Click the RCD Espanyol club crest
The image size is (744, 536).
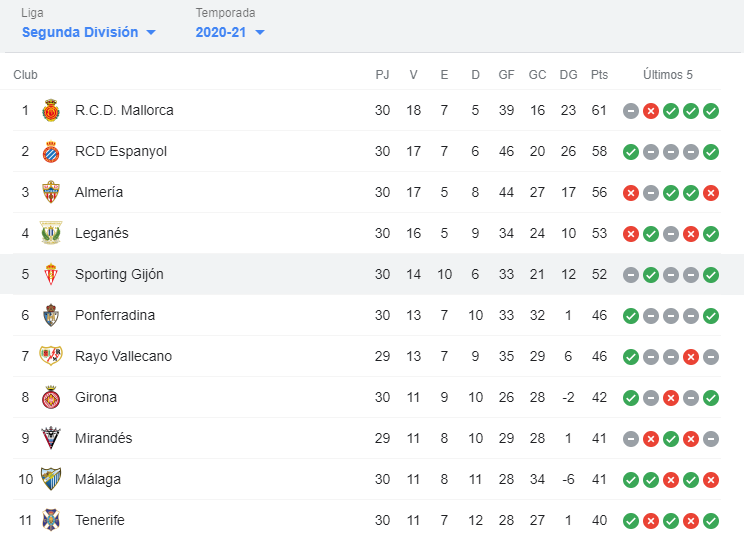click(51, 151)
